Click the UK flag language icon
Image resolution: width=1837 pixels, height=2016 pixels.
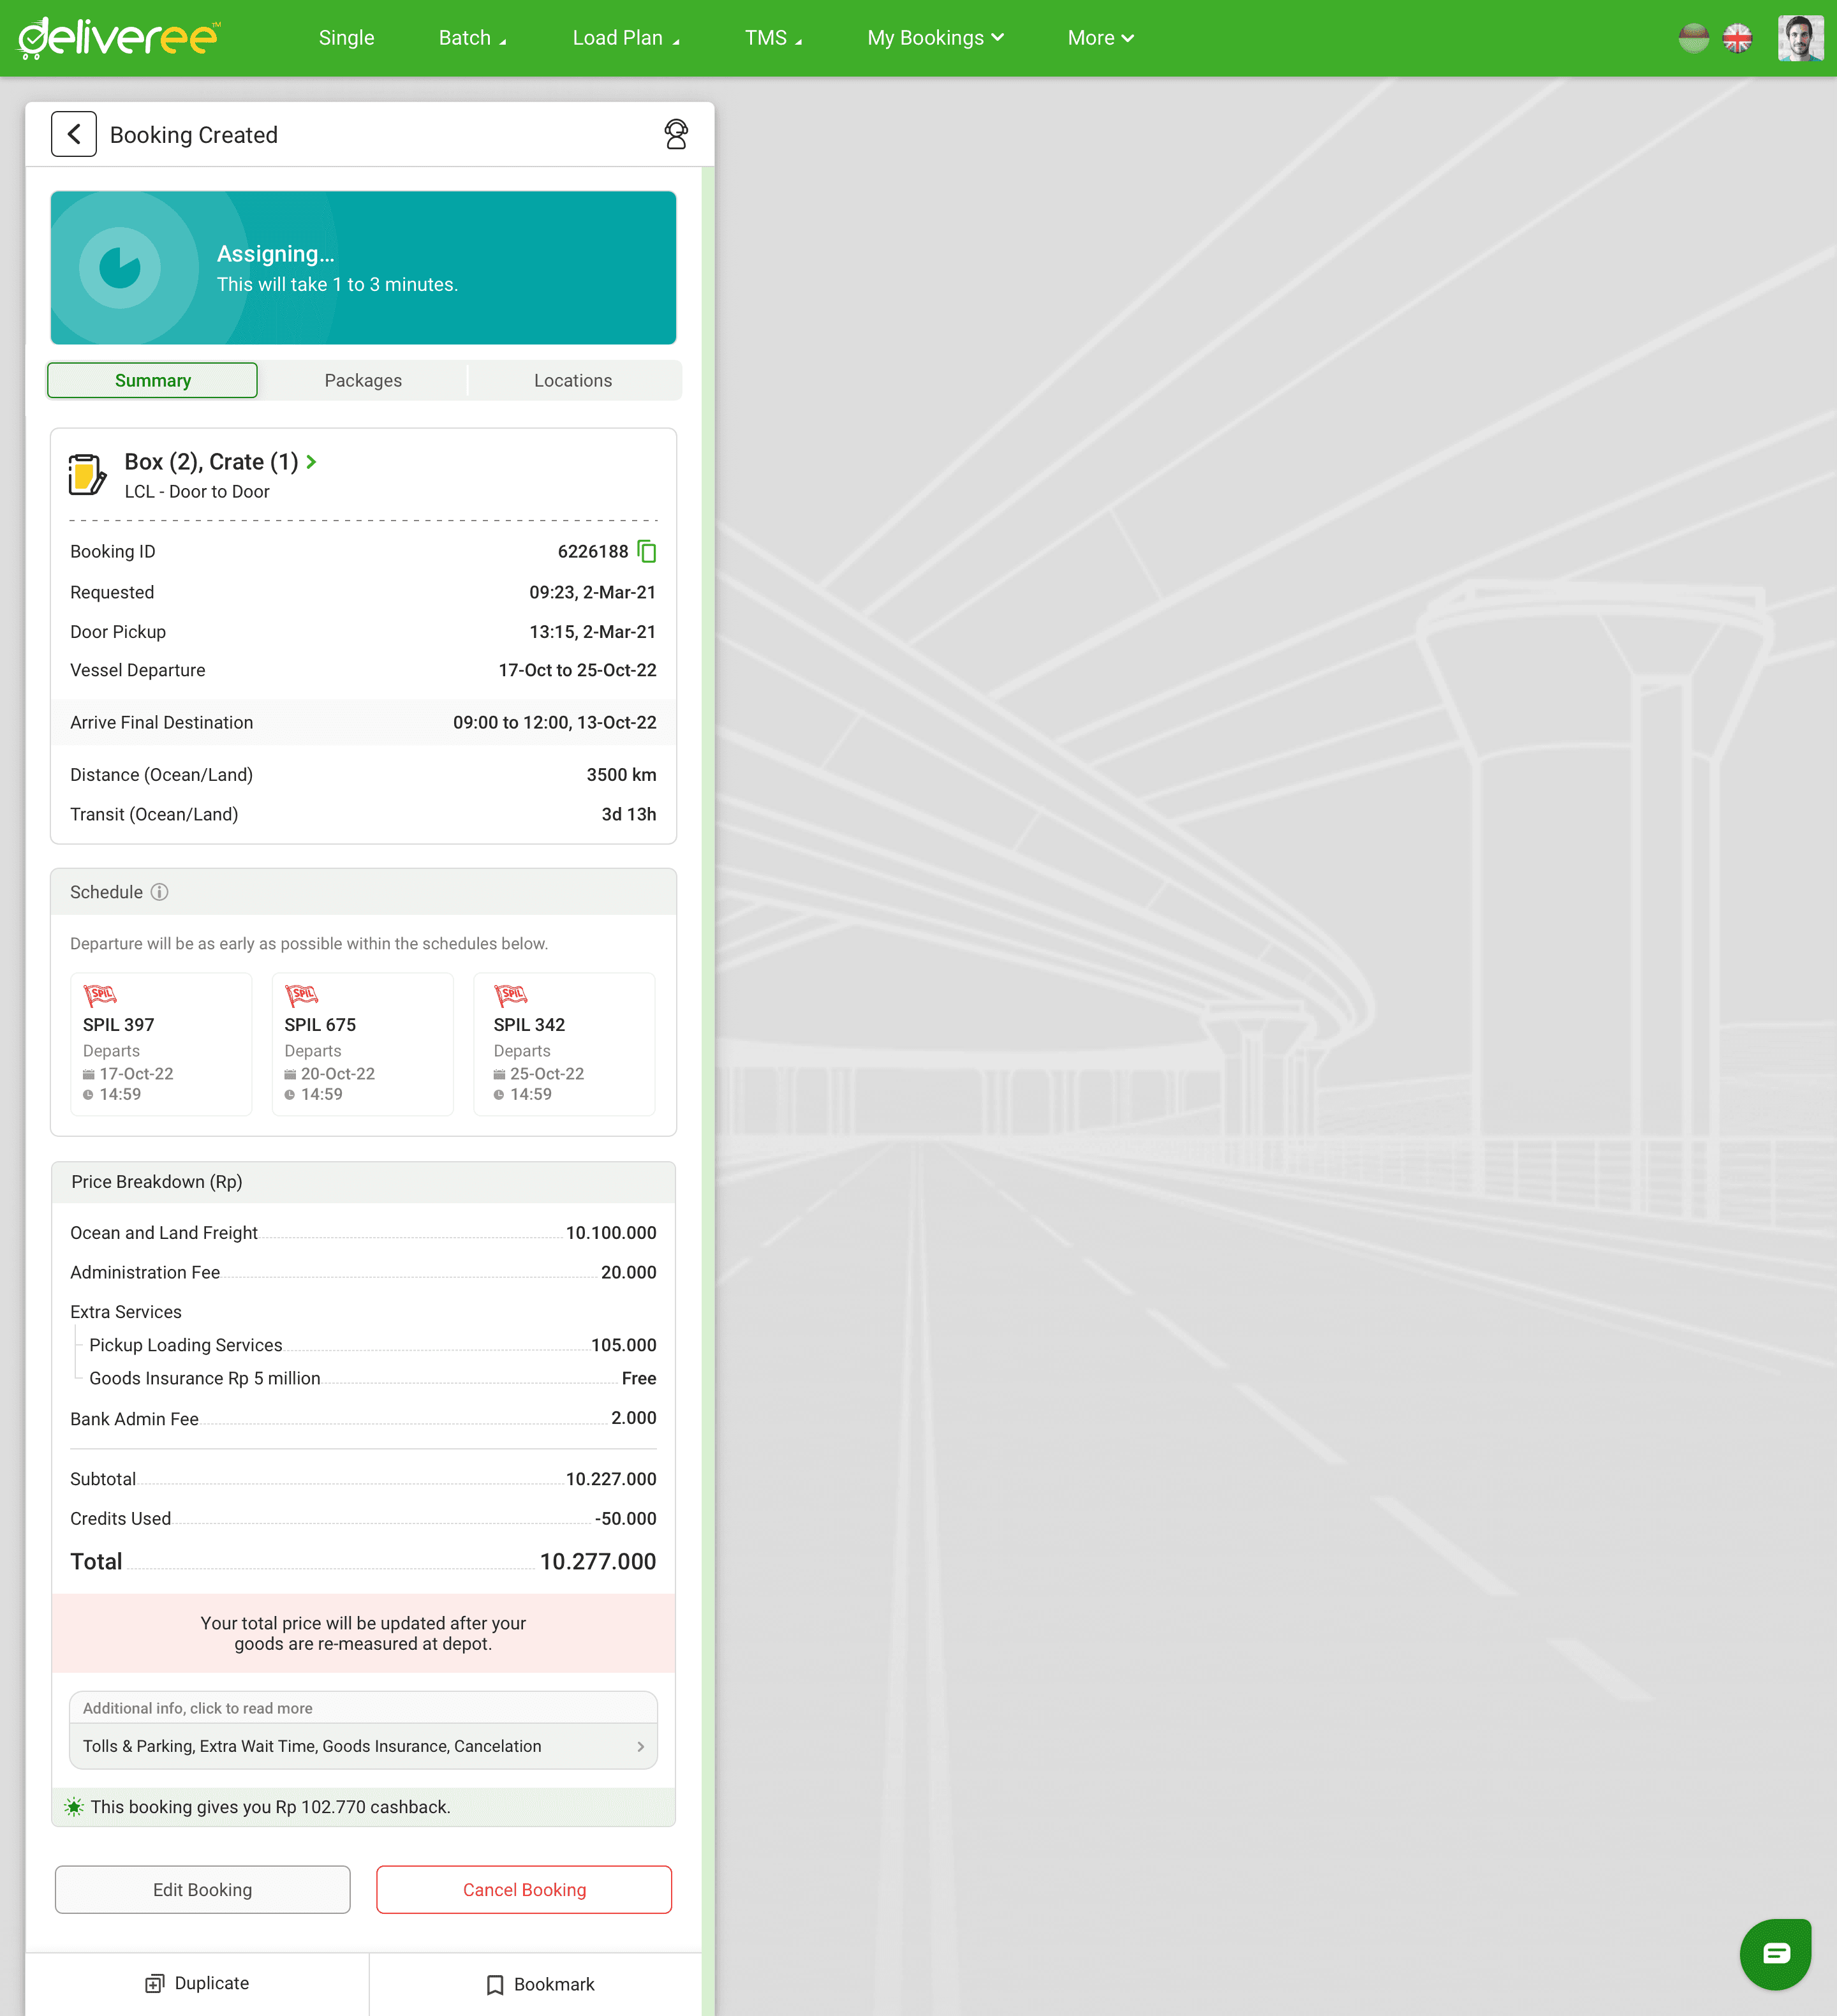tap(1738, 38)
